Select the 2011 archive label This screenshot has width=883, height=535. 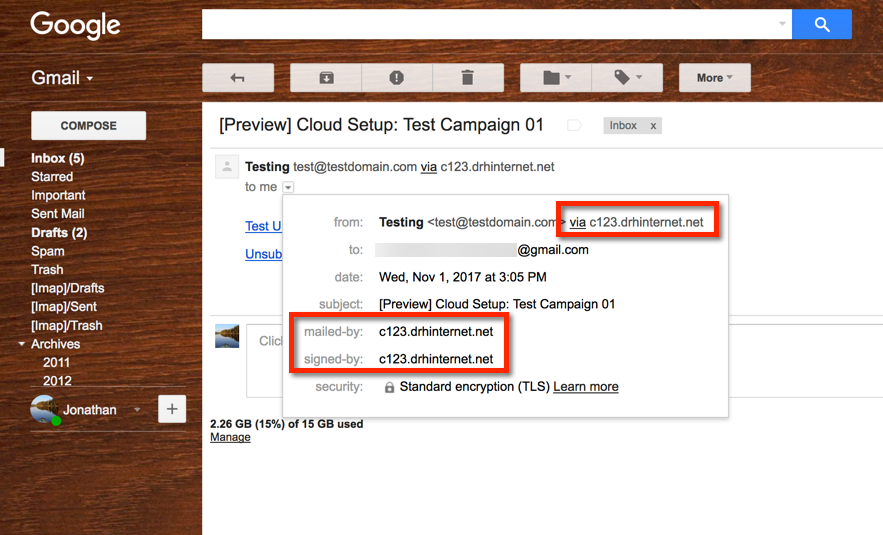pyautogui.click(x=56, y=363)
